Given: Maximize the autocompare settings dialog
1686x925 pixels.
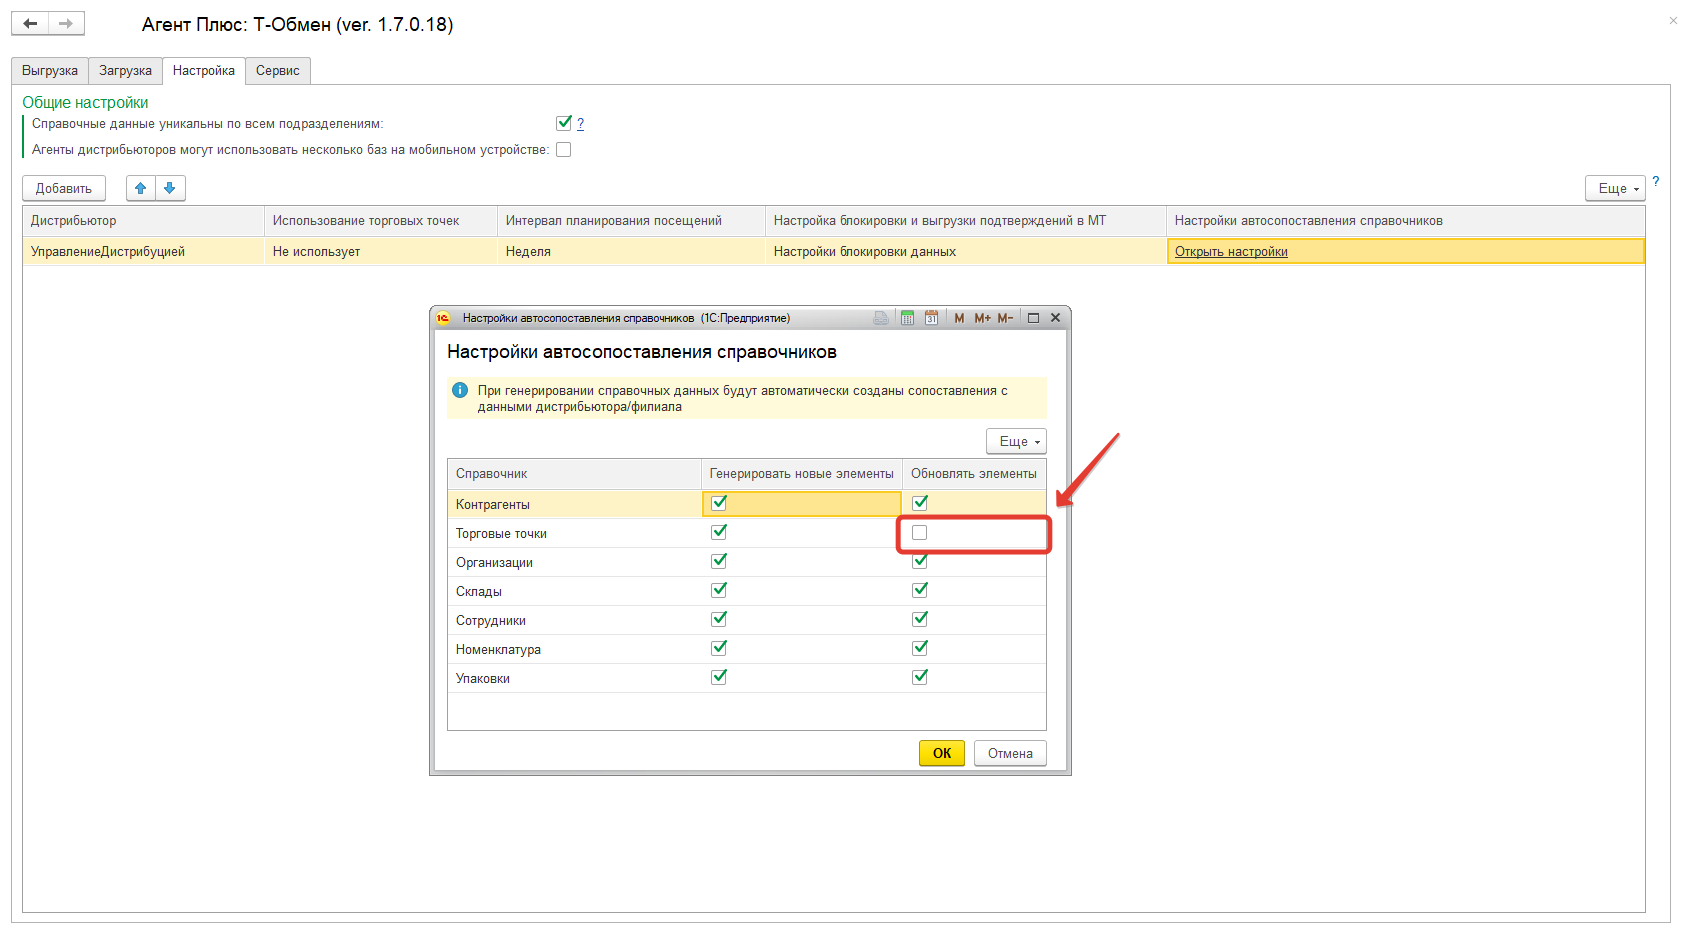Looking at the screenshot, I should click(1033, 318).
